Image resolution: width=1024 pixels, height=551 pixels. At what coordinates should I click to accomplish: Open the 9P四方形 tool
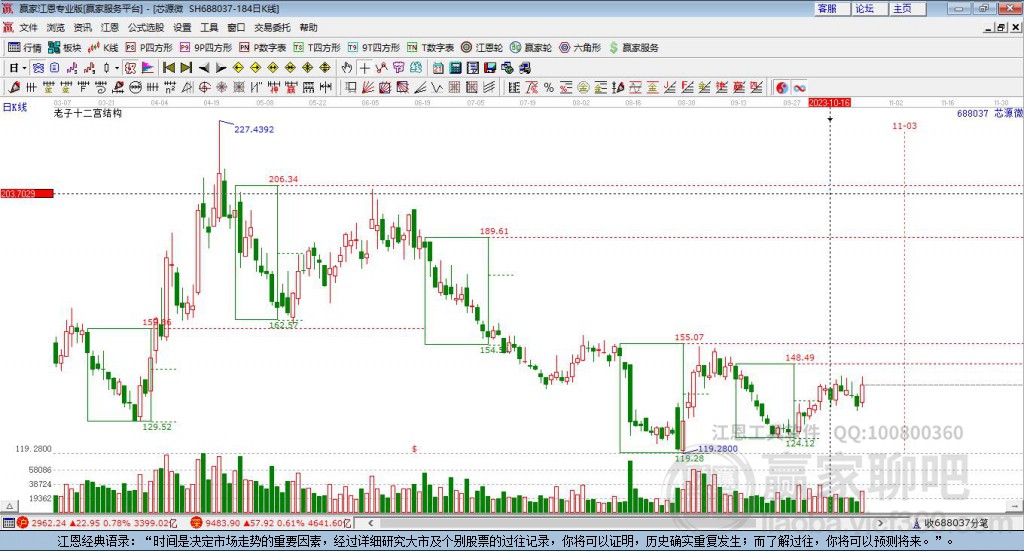click(206, 48)
